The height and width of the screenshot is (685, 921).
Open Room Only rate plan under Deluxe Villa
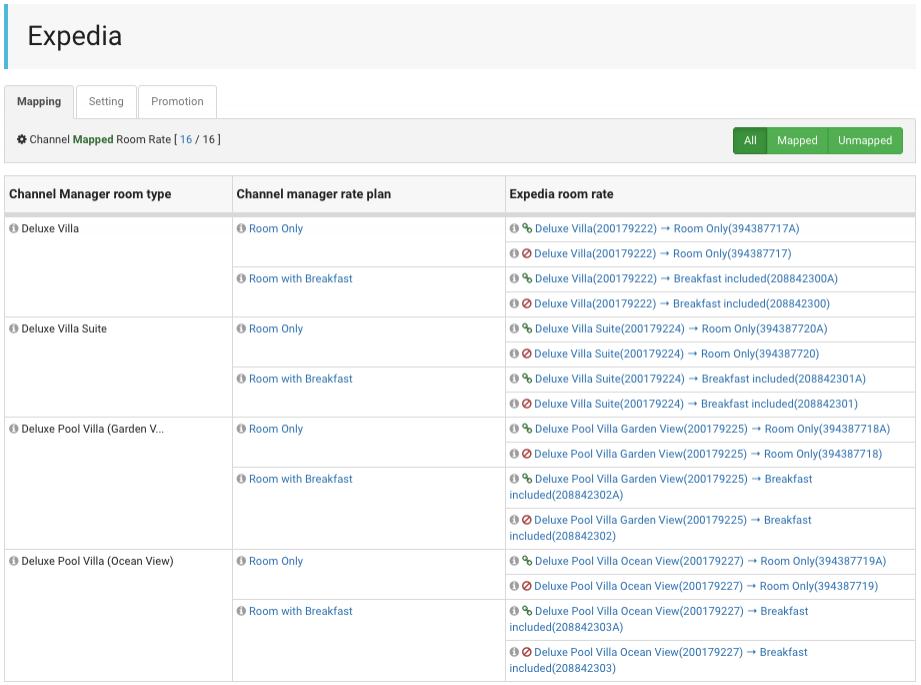[x=276, y=229]
